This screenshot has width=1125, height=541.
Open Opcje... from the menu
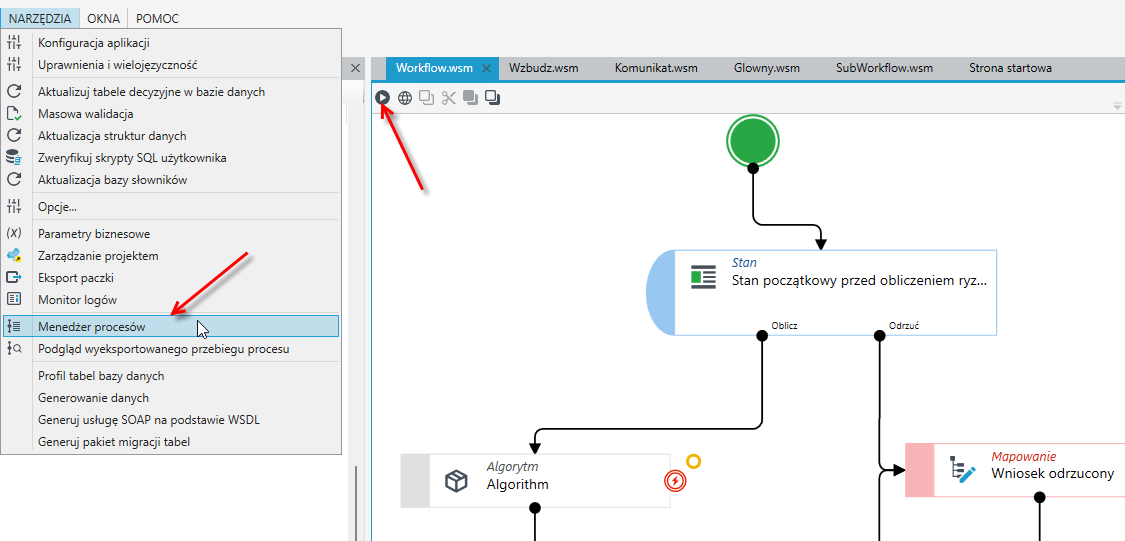[171, 207]
